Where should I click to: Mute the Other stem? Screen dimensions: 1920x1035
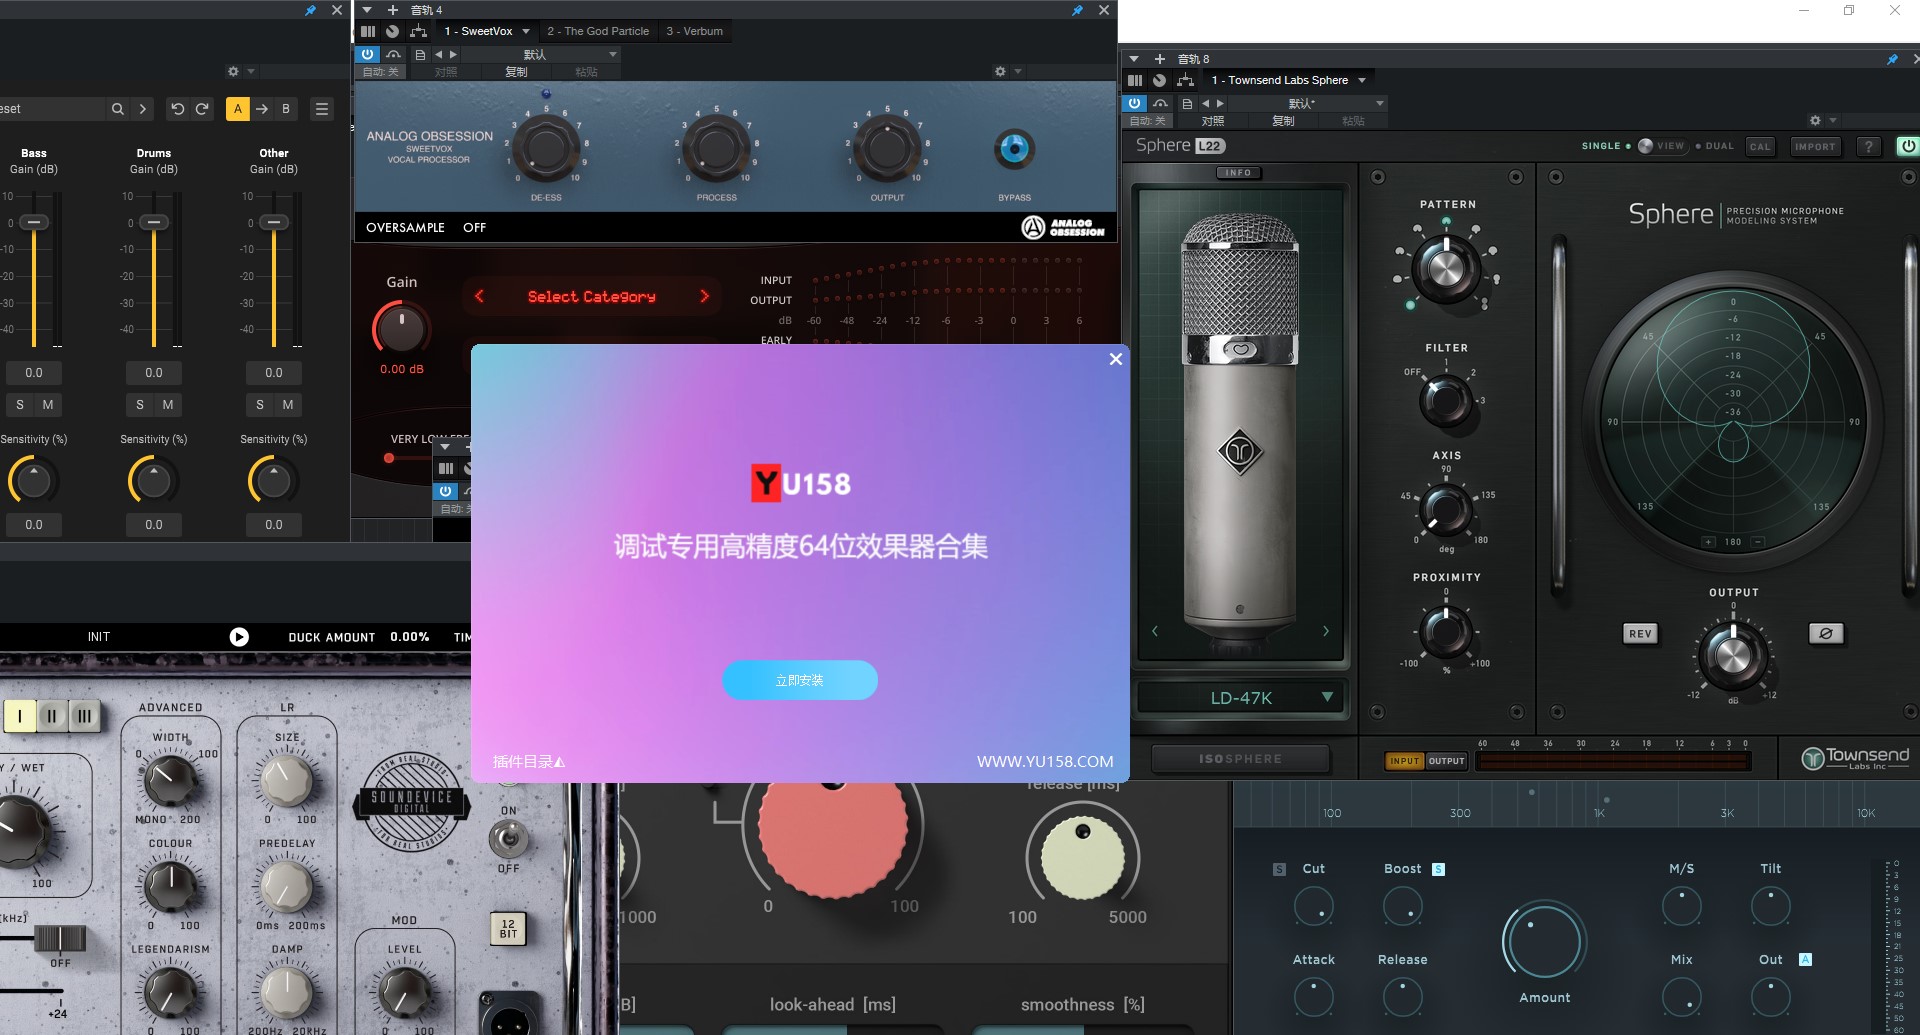pos(288,405)
